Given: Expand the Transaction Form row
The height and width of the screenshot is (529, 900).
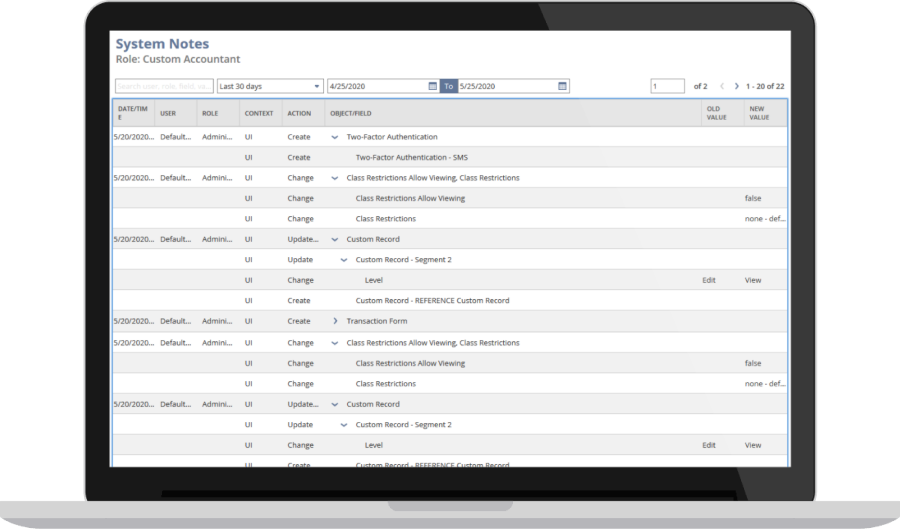Looking at the screenshot, I should [x=335, y=321].
